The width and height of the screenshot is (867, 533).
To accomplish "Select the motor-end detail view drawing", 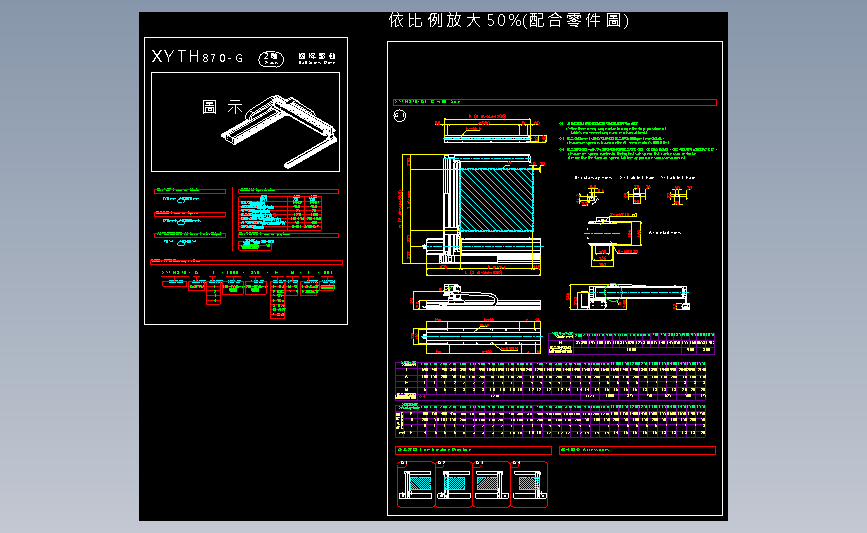I will point(613,240).
